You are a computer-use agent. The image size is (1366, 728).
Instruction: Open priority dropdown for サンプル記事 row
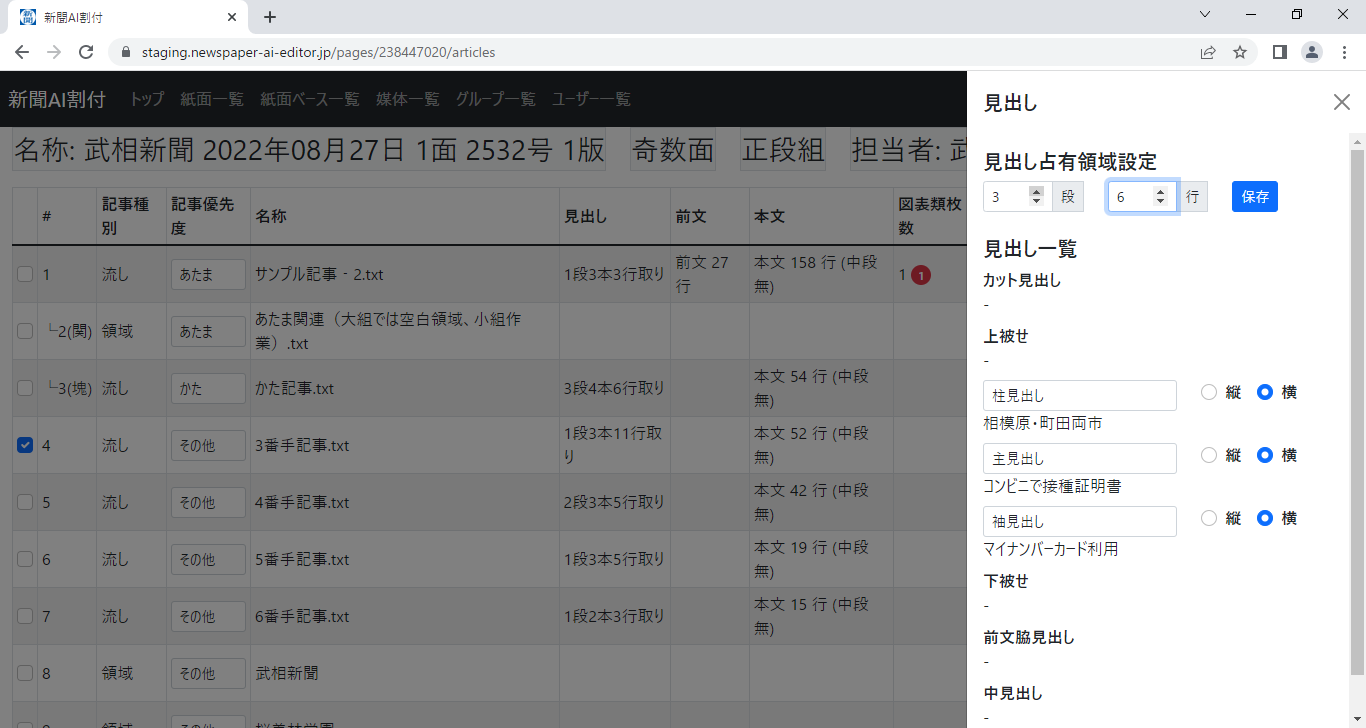click(x=208, y=275)
